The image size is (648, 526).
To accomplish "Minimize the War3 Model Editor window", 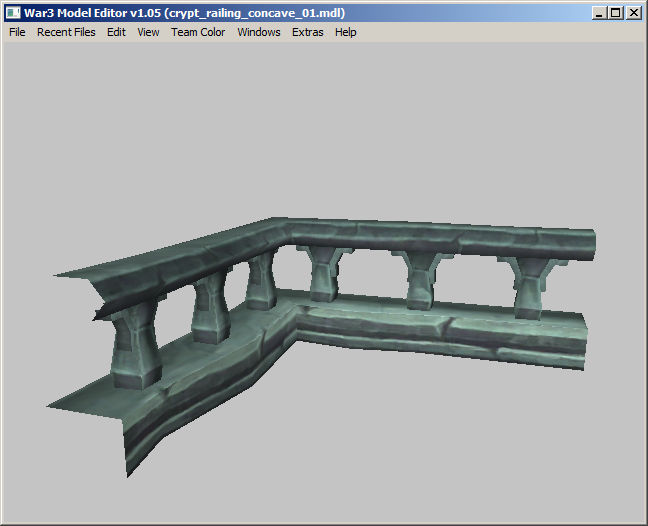I will (x=599, y=13).
